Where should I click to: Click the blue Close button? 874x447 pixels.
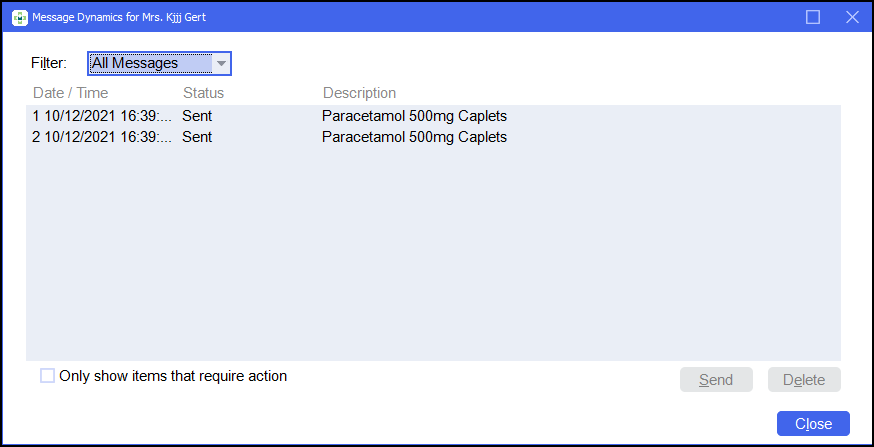(x=813, y=424)
